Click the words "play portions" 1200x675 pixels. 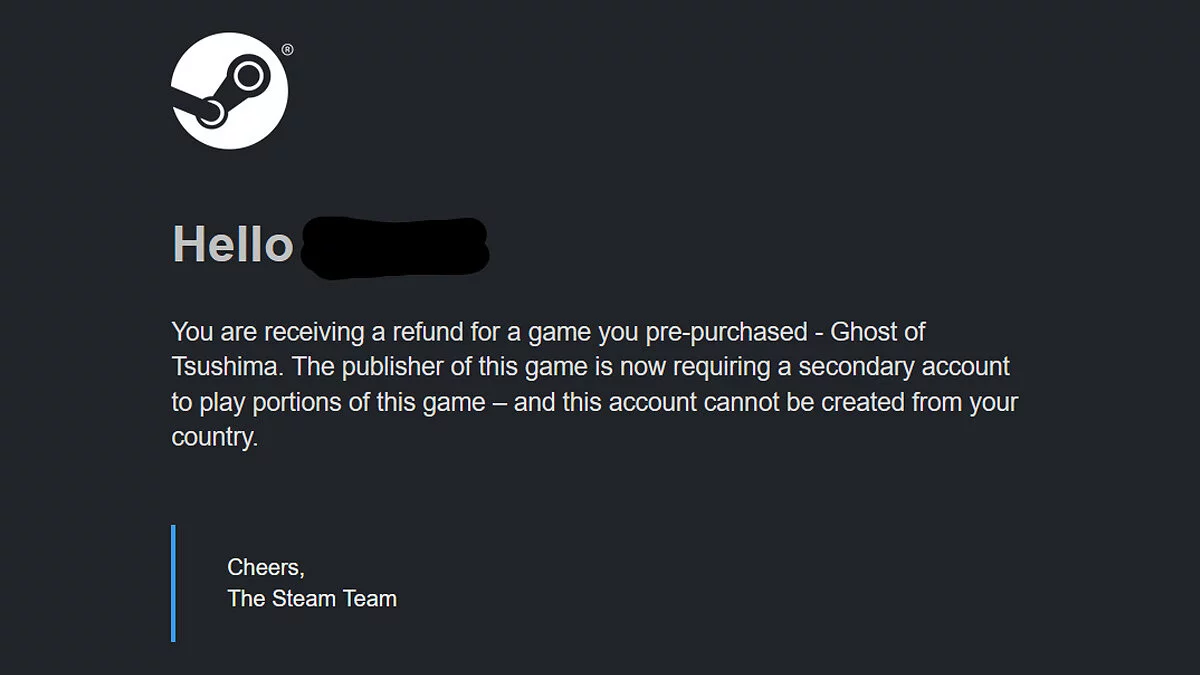click(x=272, y=403)
